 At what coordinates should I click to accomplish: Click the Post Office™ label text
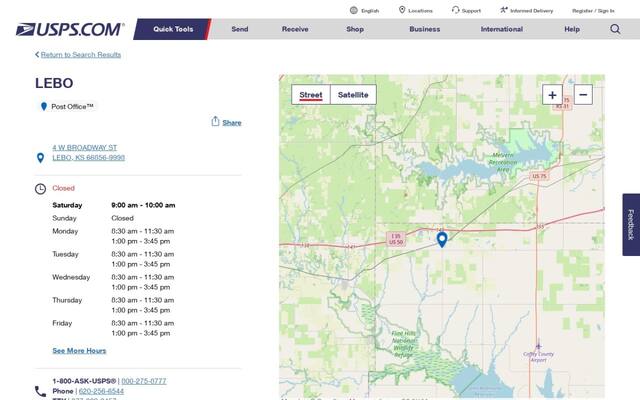[72, 107]
